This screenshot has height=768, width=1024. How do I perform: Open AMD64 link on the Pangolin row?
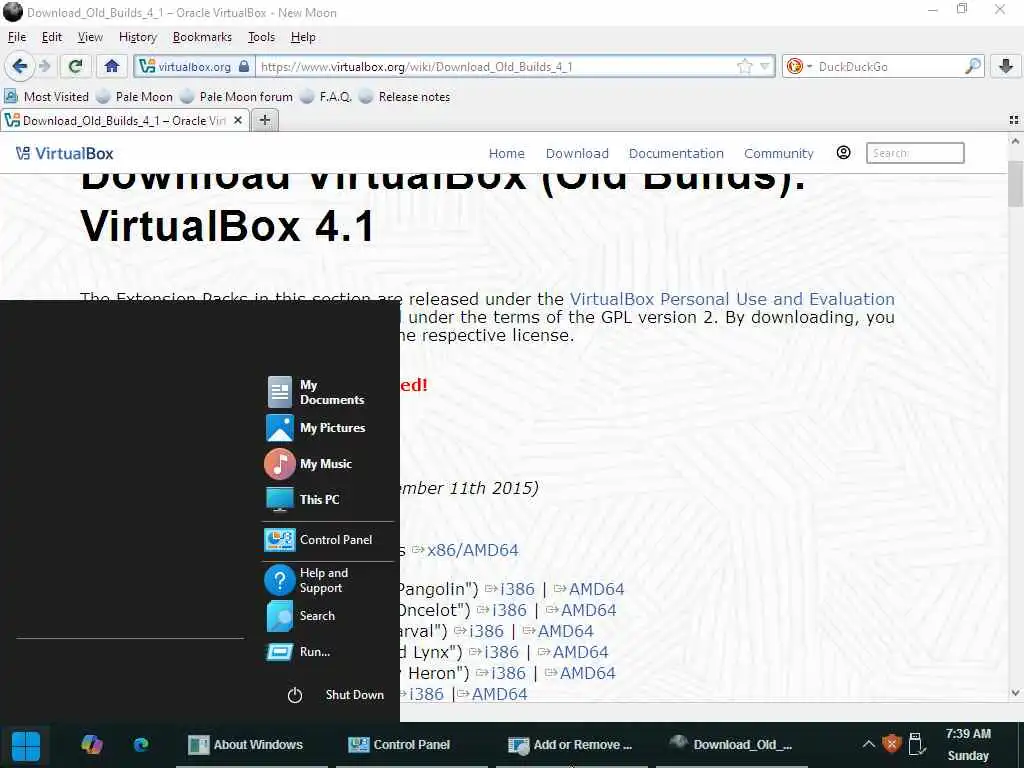point(596,589)
